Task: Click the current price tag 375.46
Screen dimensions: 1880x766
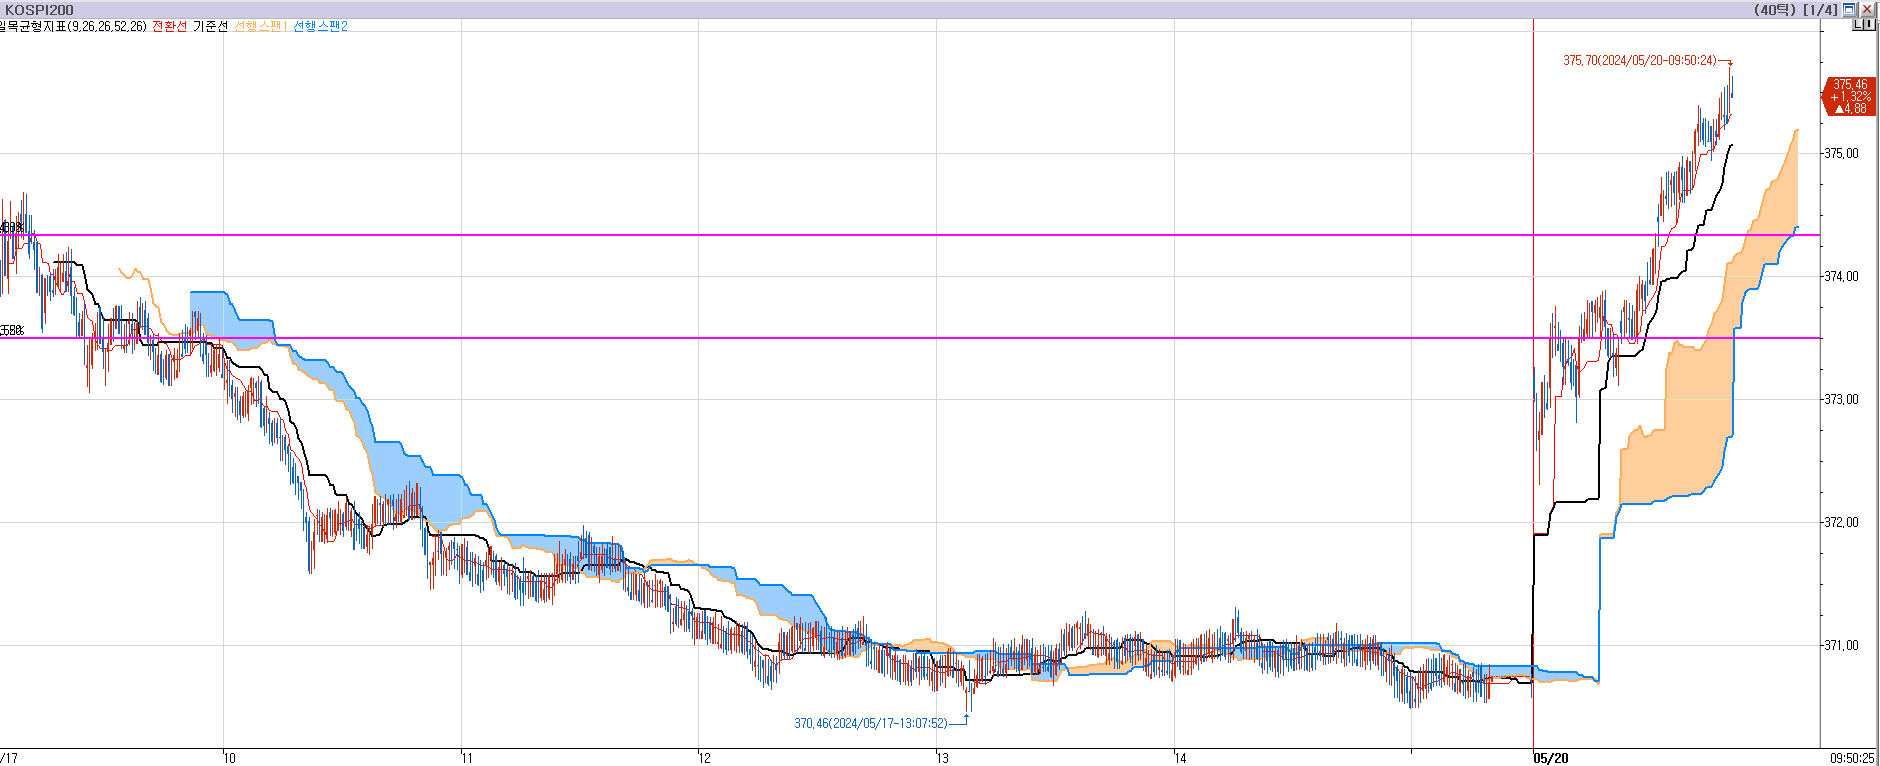Action: 1848,97
